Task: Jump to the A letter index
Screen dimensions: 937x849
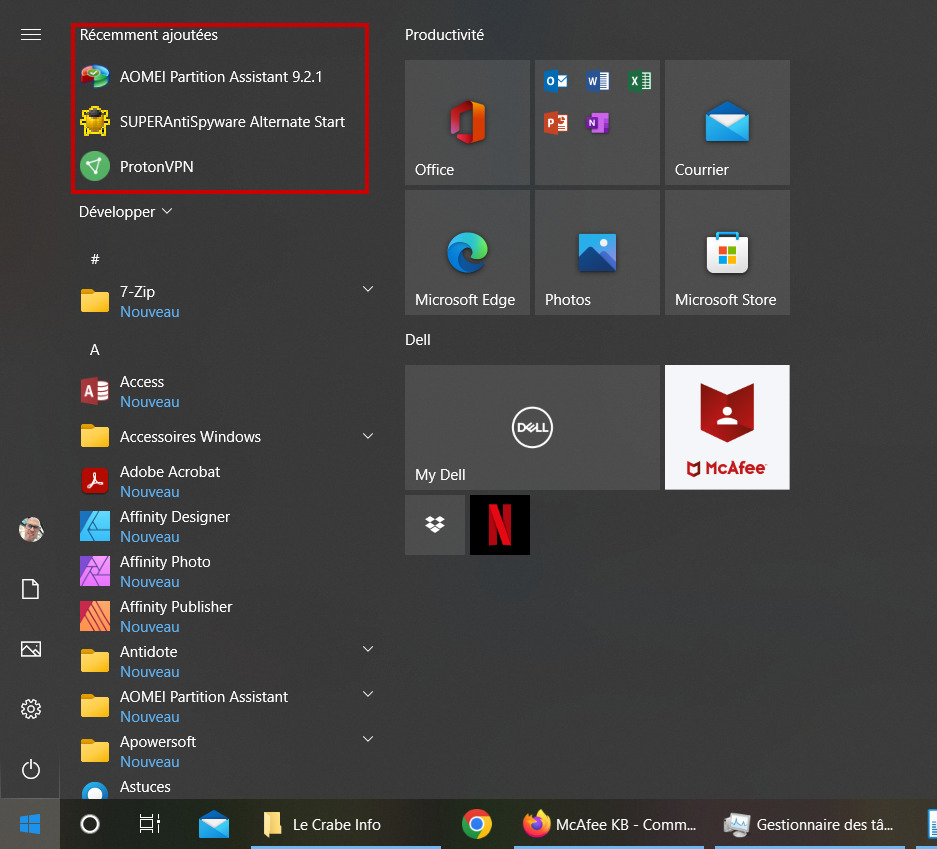Action: (94, 350)
